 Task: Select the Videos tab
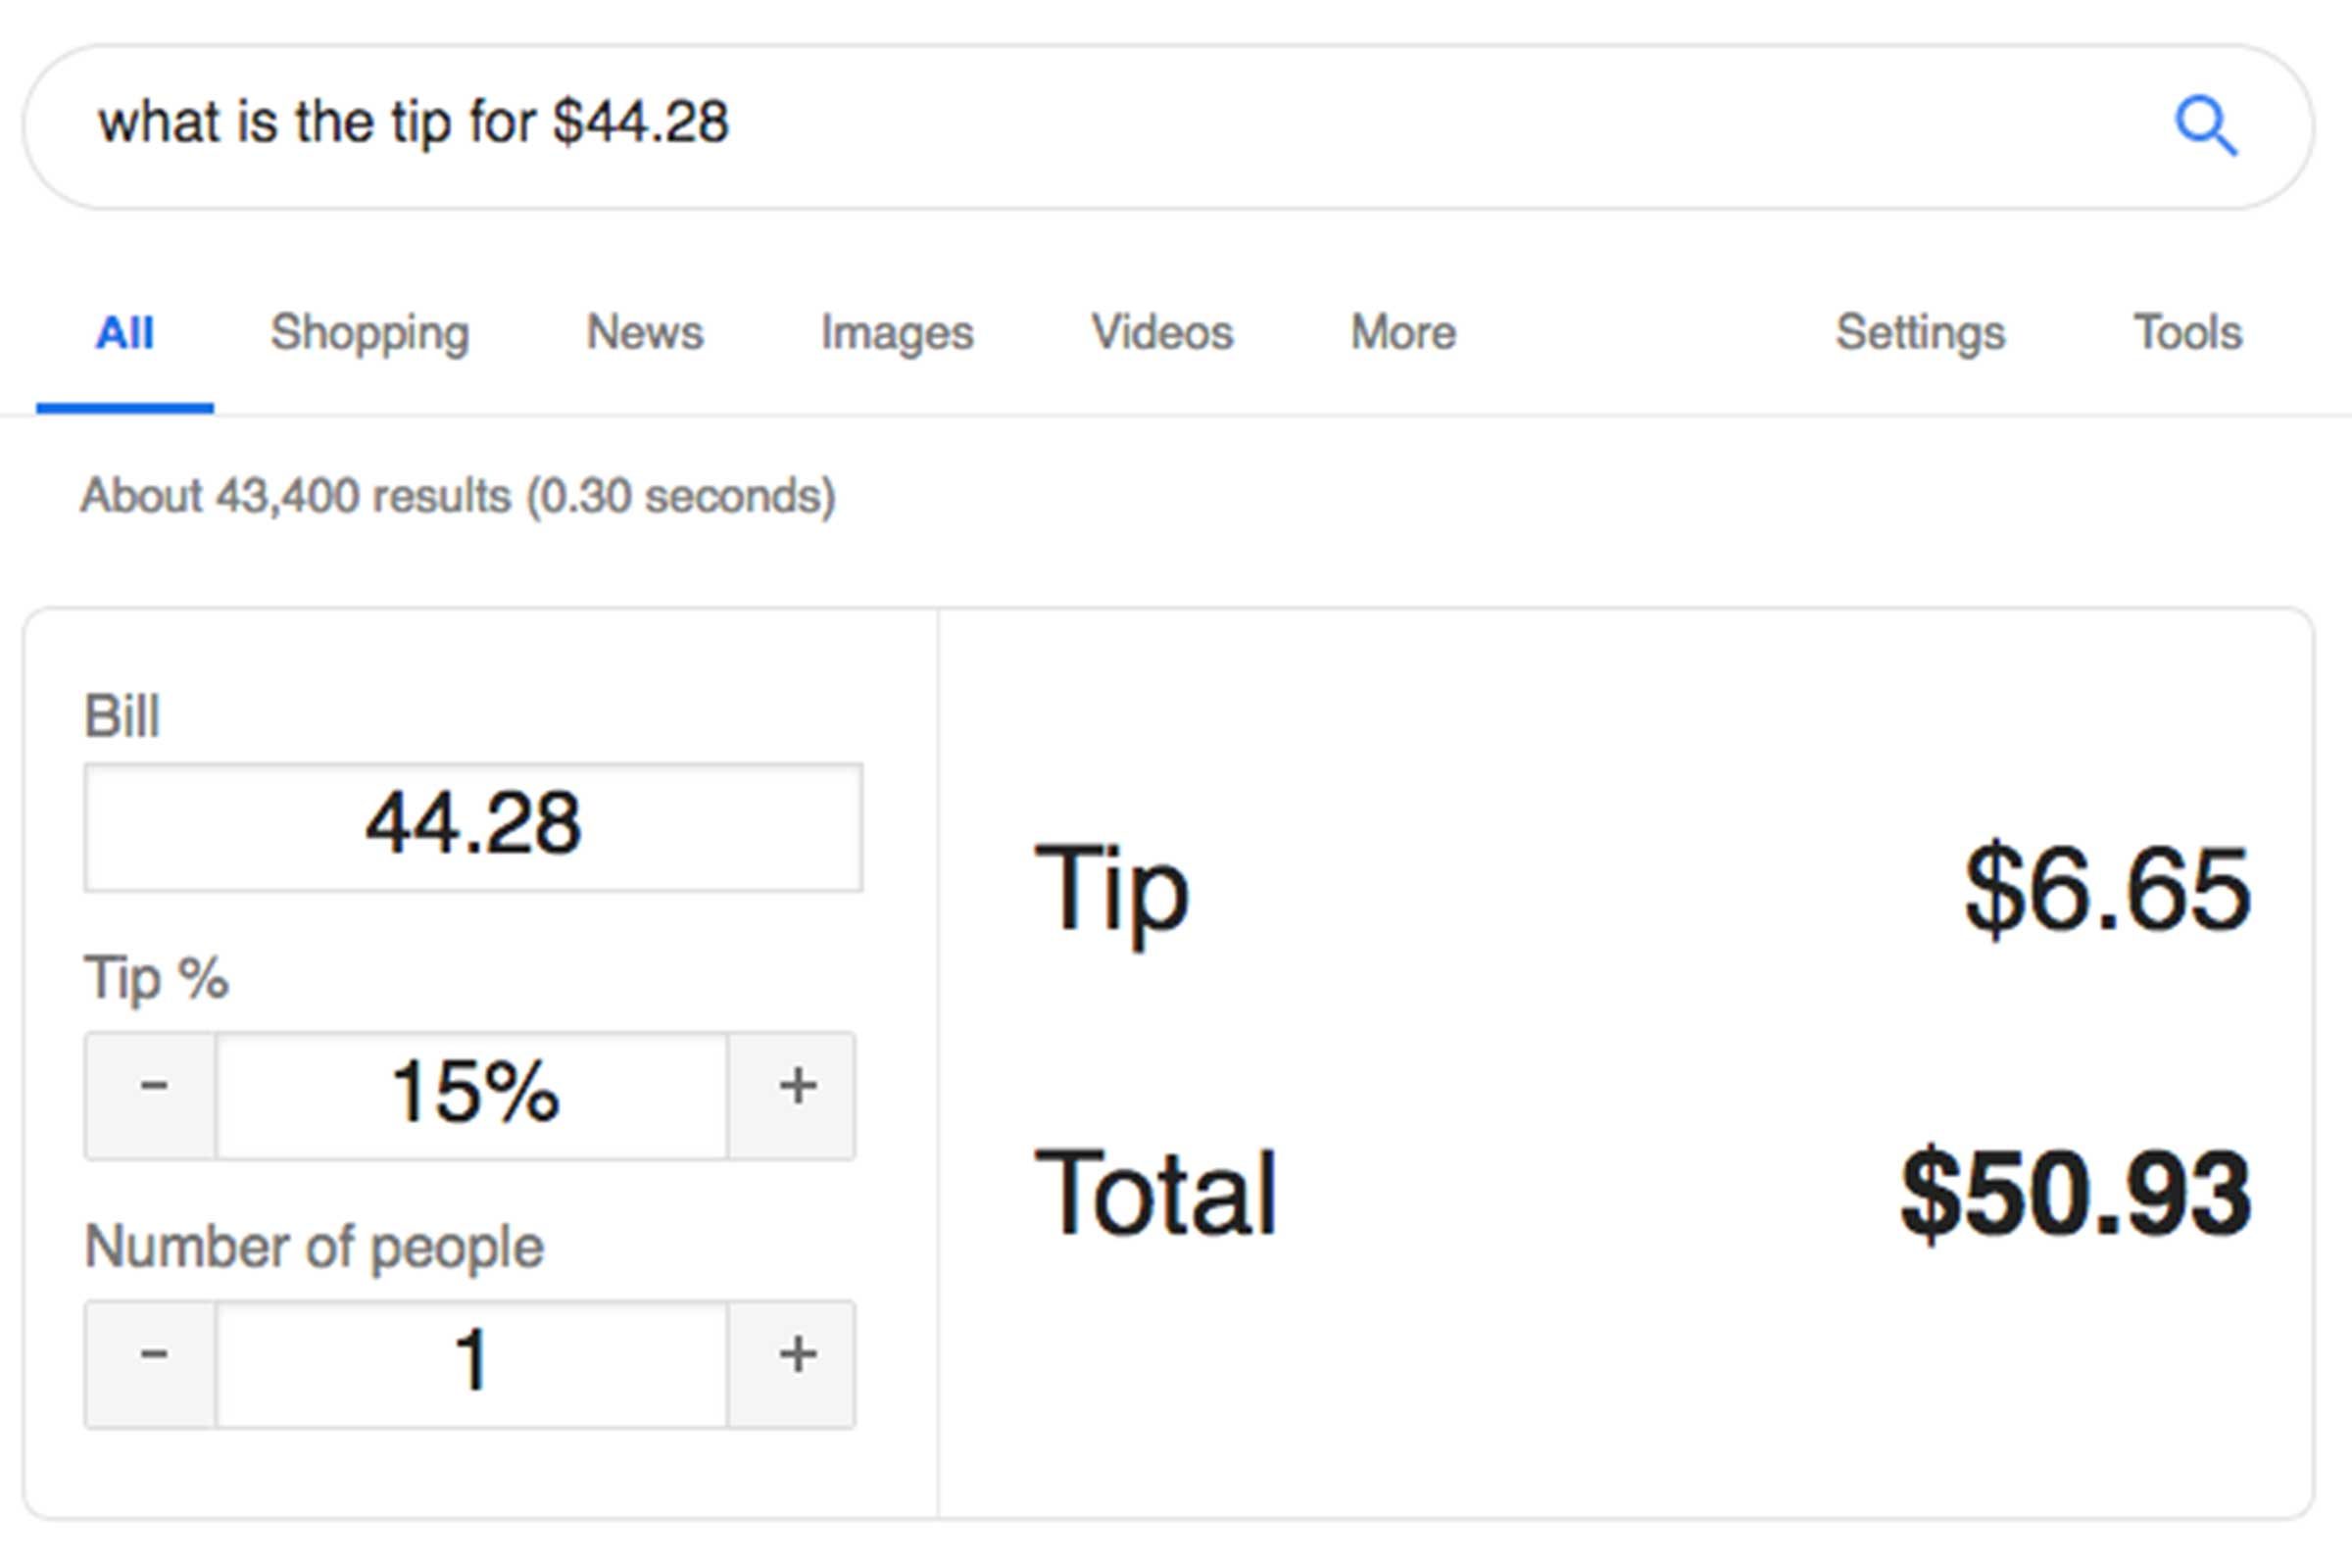(1162, 333)
